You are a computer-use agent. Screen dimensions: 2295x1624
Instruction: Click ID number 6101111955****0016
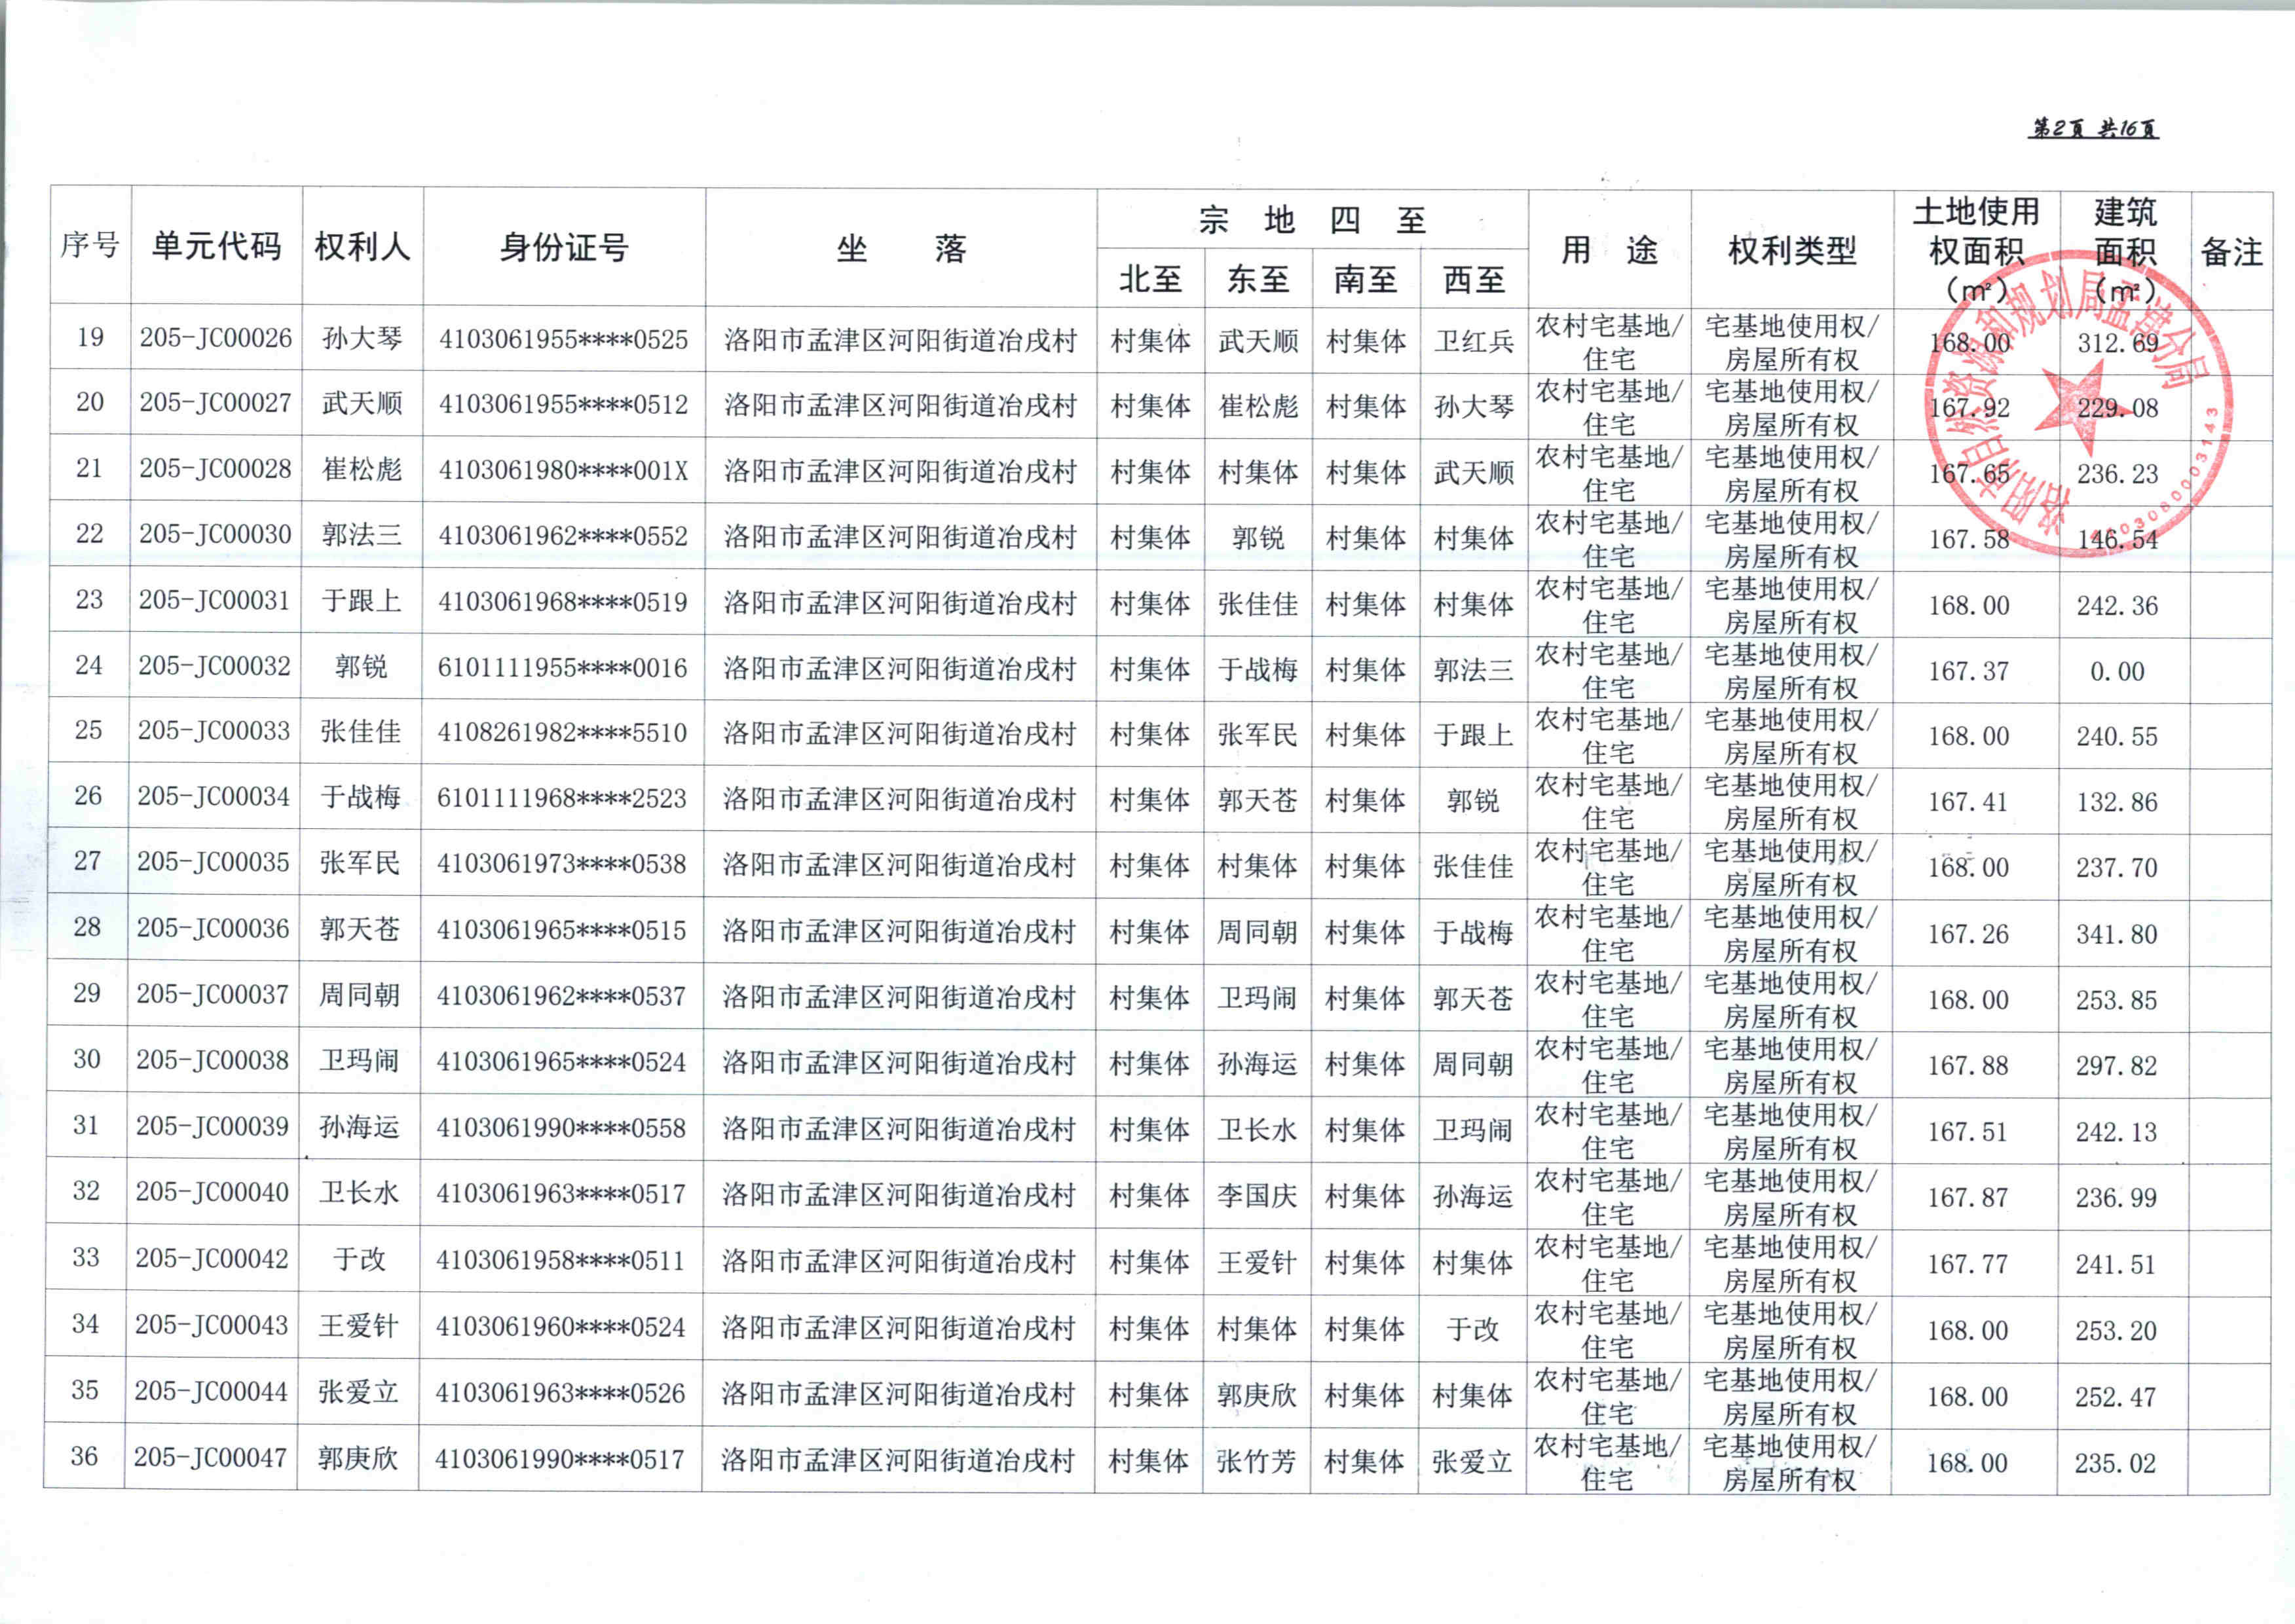562,668
